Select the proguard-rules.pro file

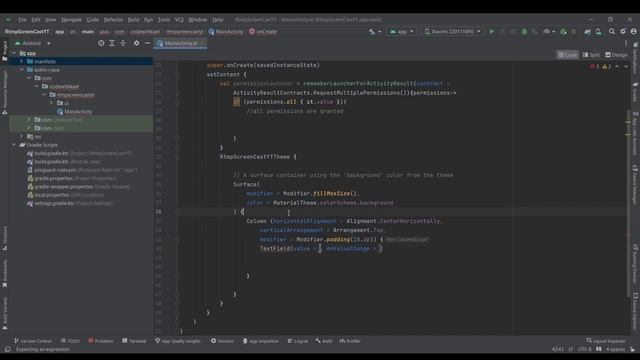click(55, 170)
